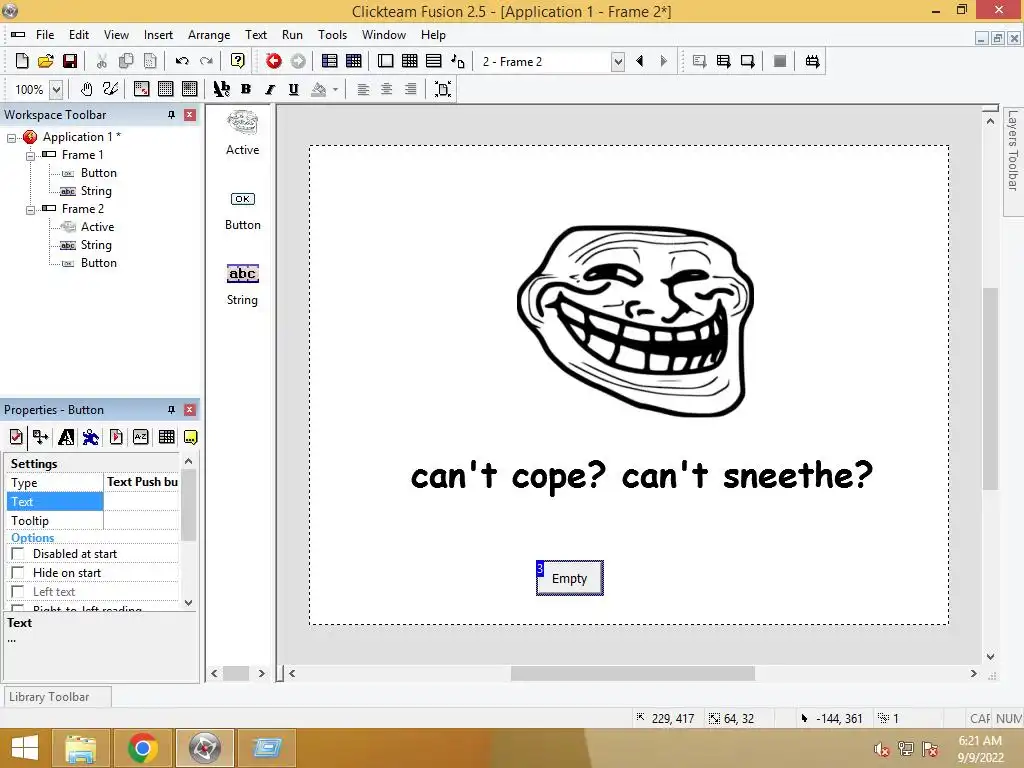1024x768 pixels.
Task: Open Size/Position properties tab icon
Action: click(40, 437)
